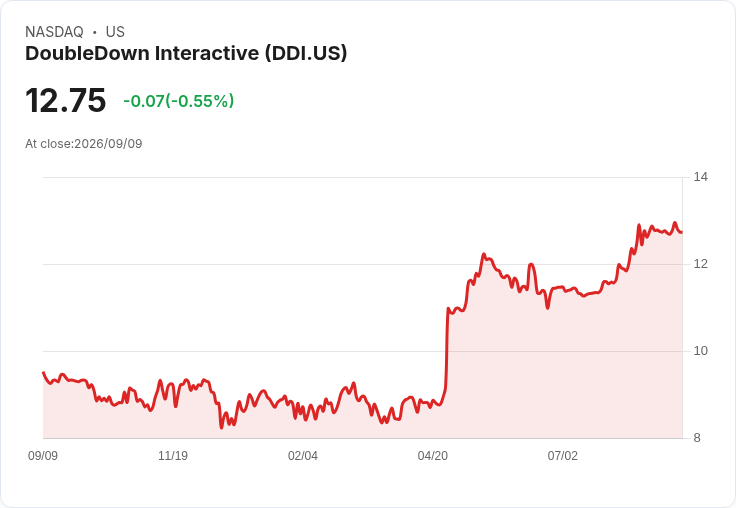The height and width of the screenshot is (508, 736).
Task: Click the 07/02 date label on x-axis
Action: click(x=563, y=455)
